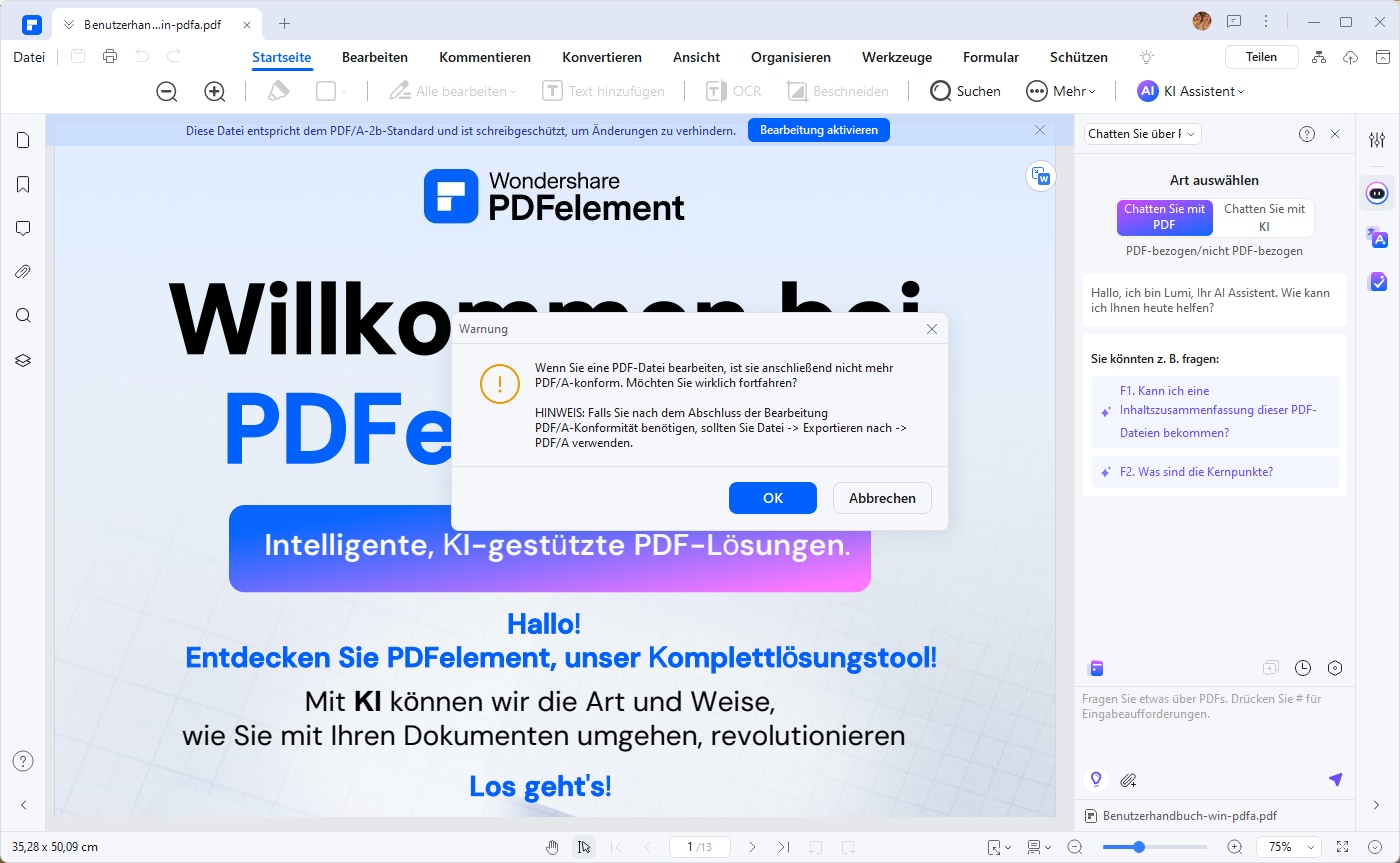Switch to the Schützen tab

[1079, 57]
